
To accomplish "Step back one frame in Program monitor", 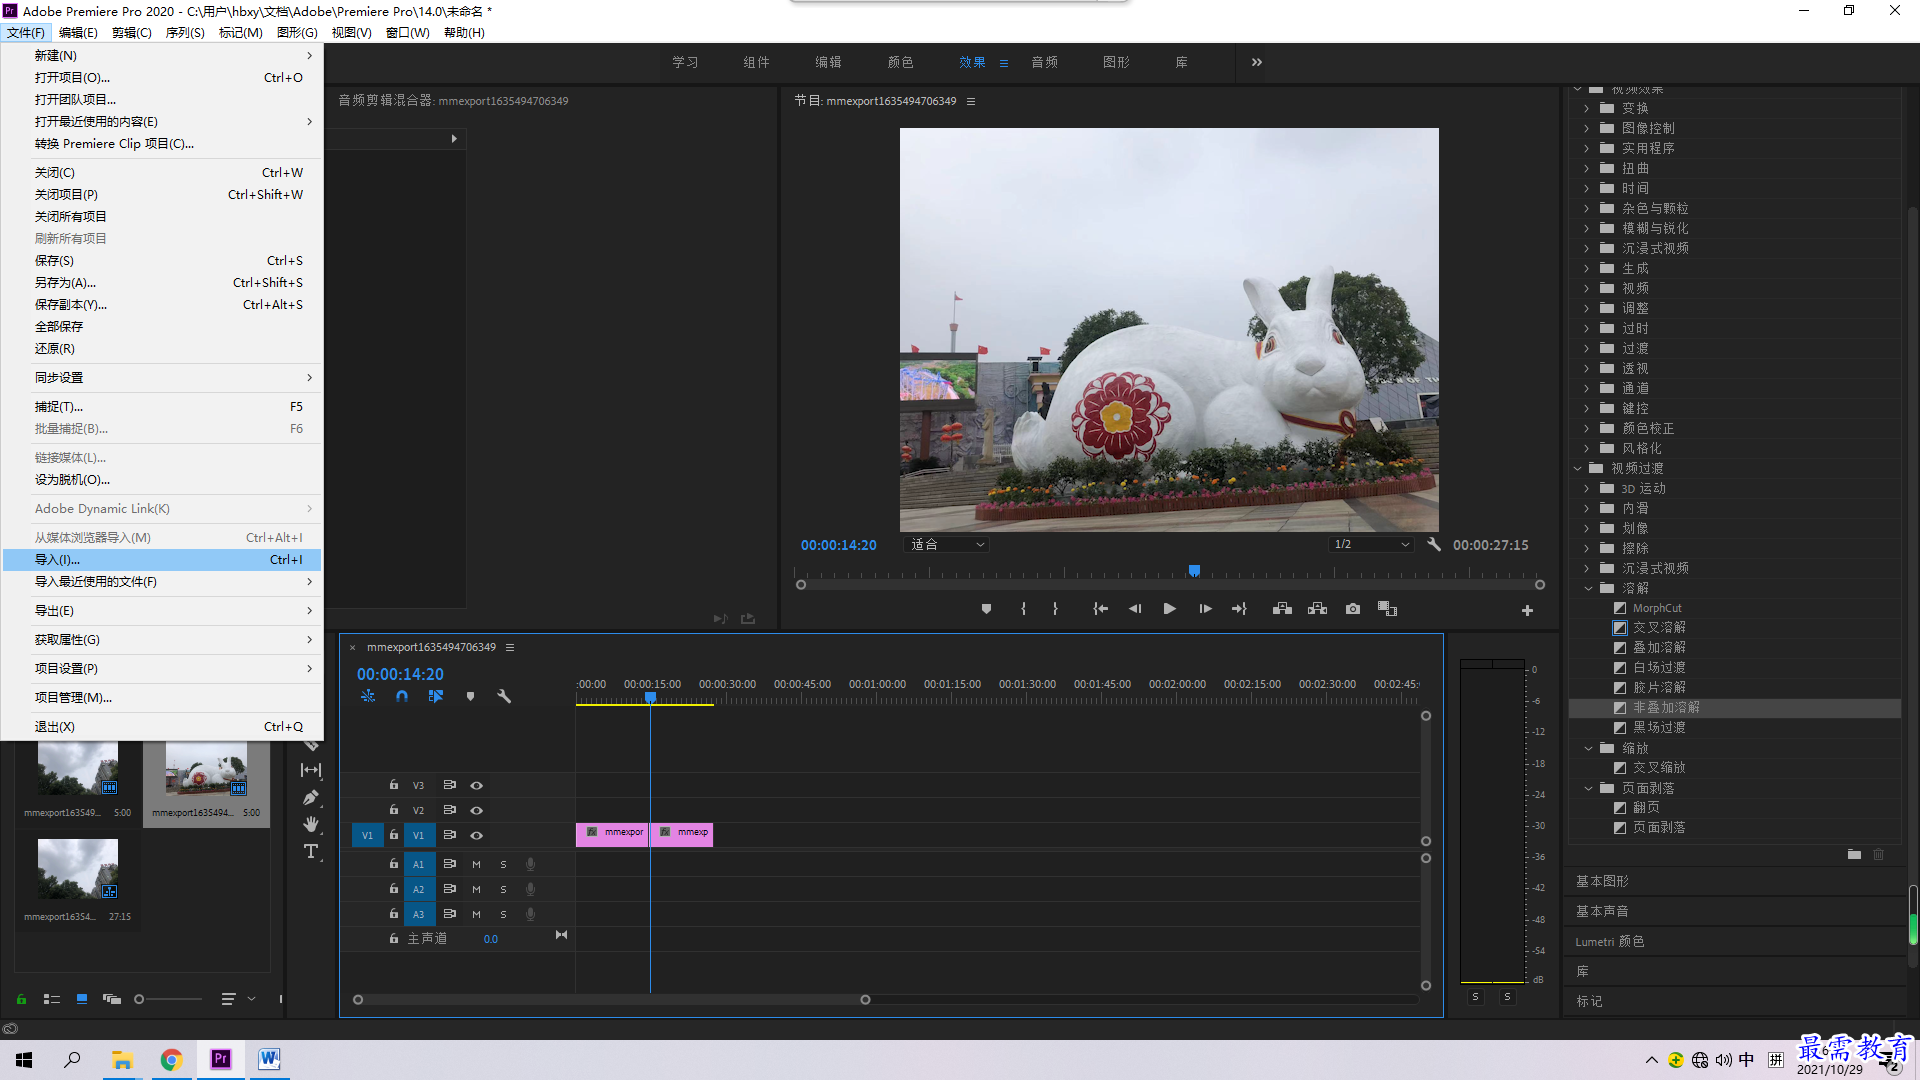I will click(1135, 609).
